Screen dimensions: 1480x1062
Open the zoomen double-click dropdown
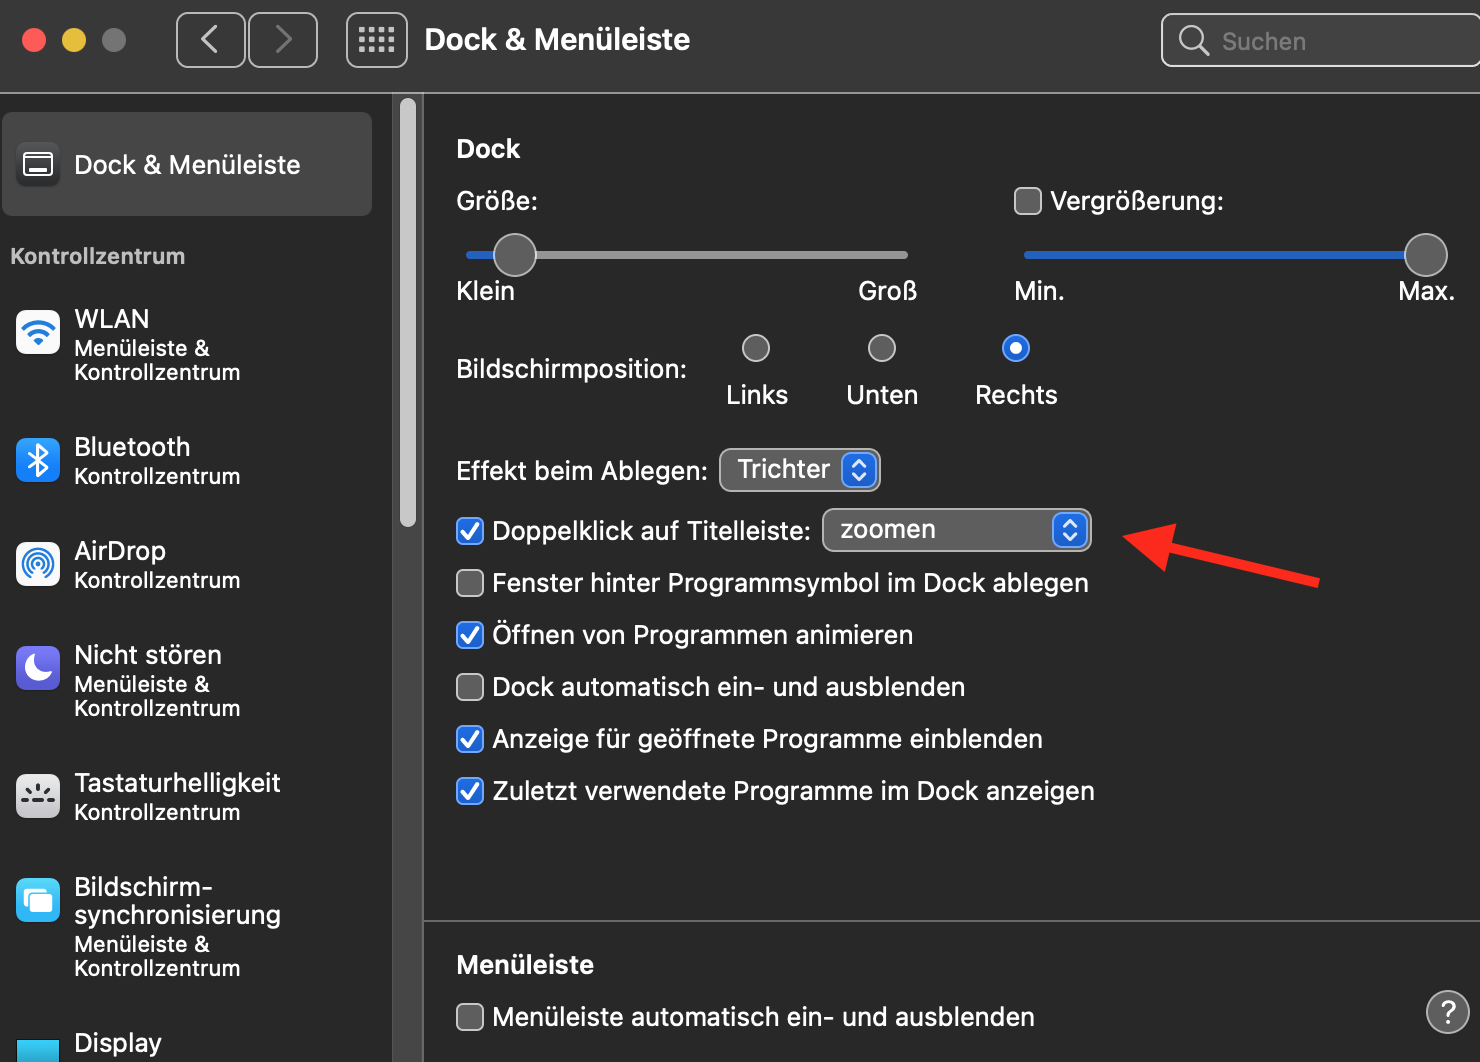pyautogui.click(x=956, y=530)
